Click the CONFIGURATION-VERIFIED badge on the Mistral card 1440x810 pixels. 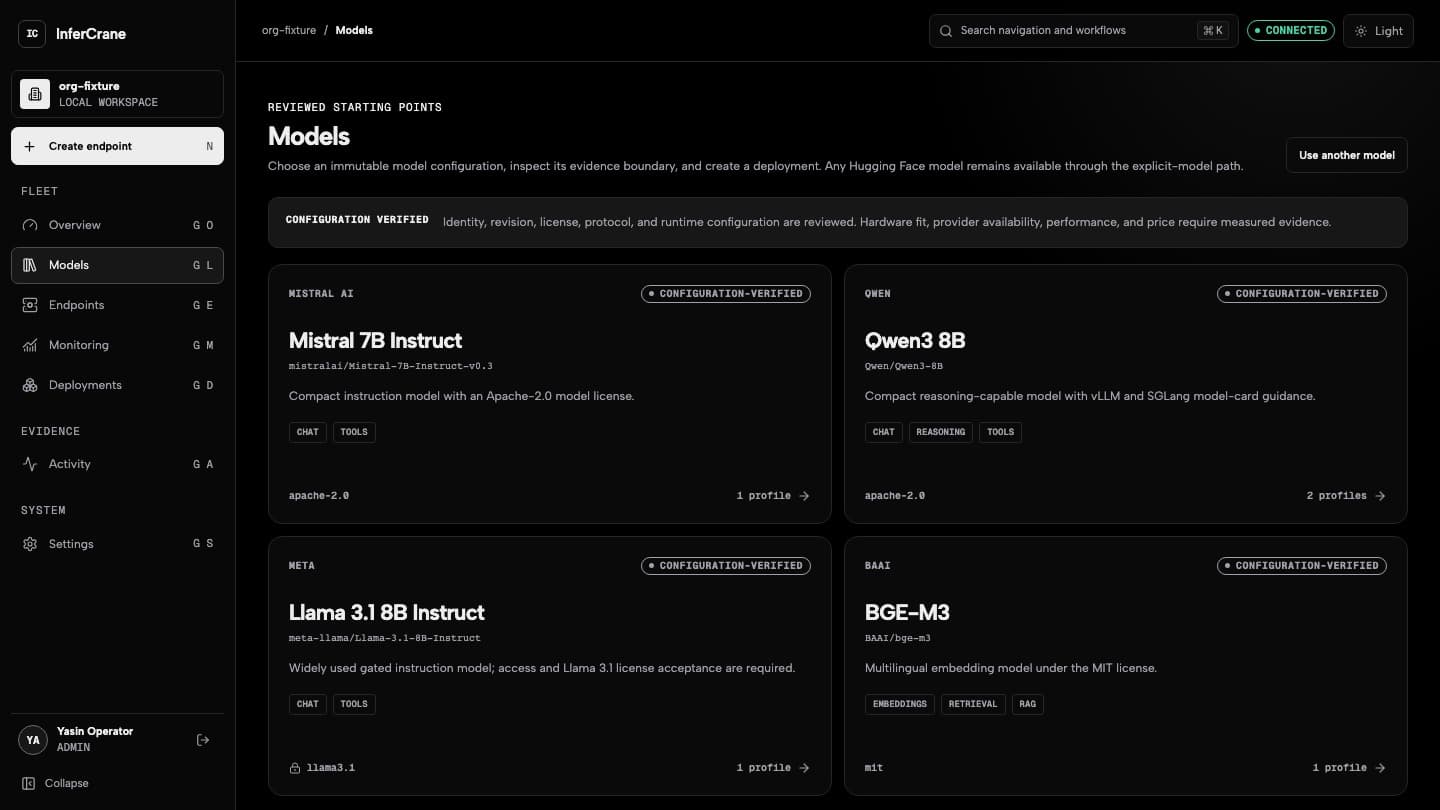[726, 294]
